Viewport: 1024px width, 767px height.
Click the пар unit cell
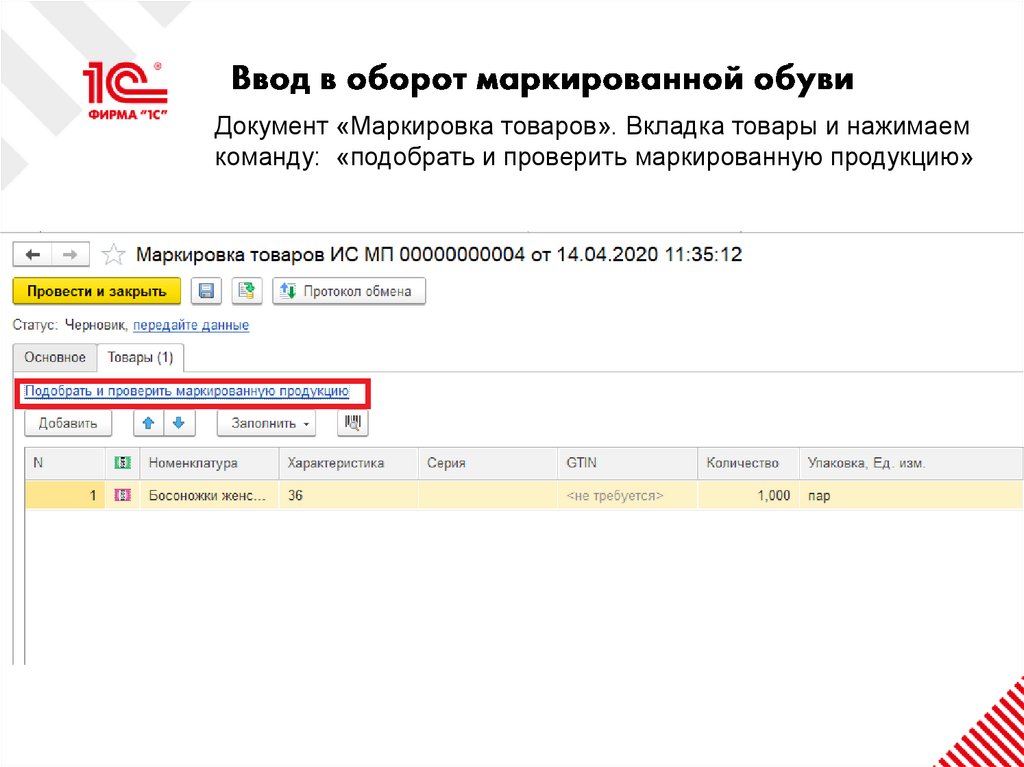pos(911,496)
